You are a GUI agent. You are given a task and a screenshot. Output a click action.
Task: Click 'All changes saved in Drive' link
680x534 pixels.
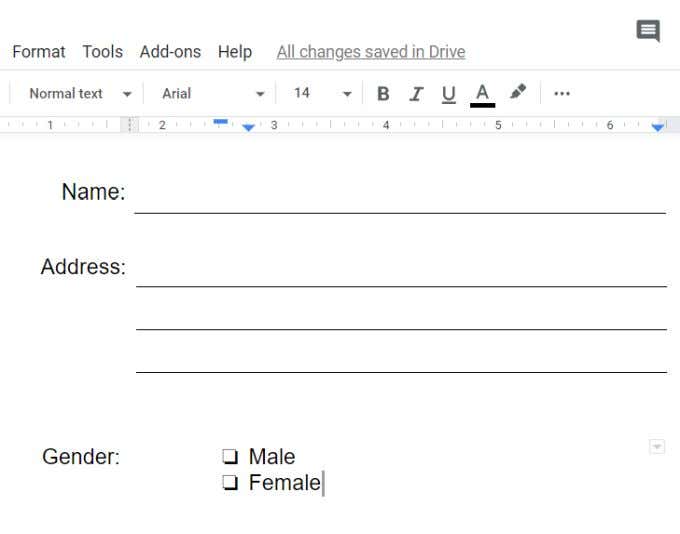coord(370,51)
